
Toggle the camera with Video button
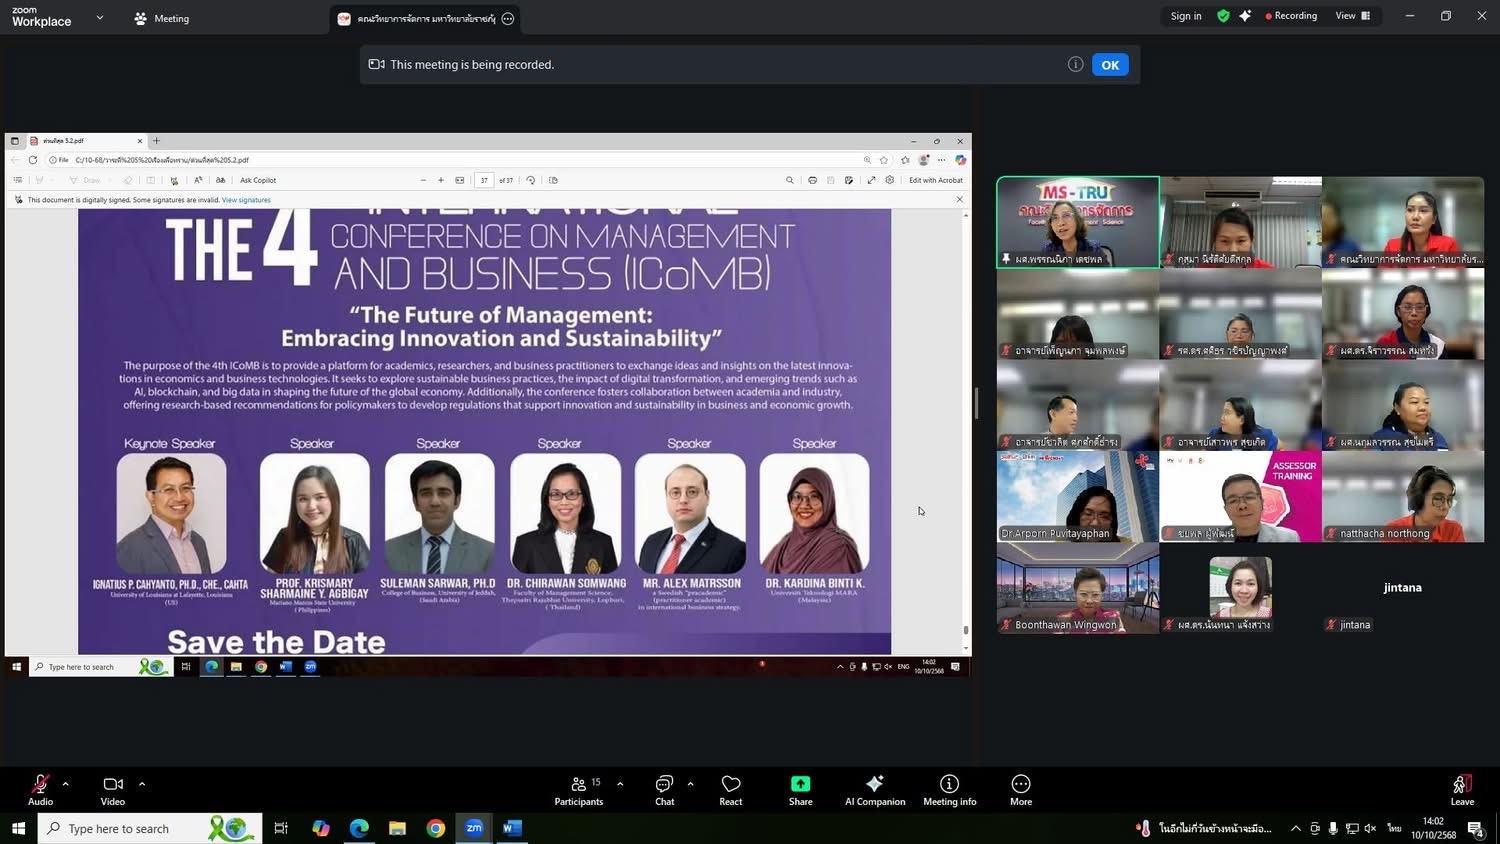[x=113, y=789]
